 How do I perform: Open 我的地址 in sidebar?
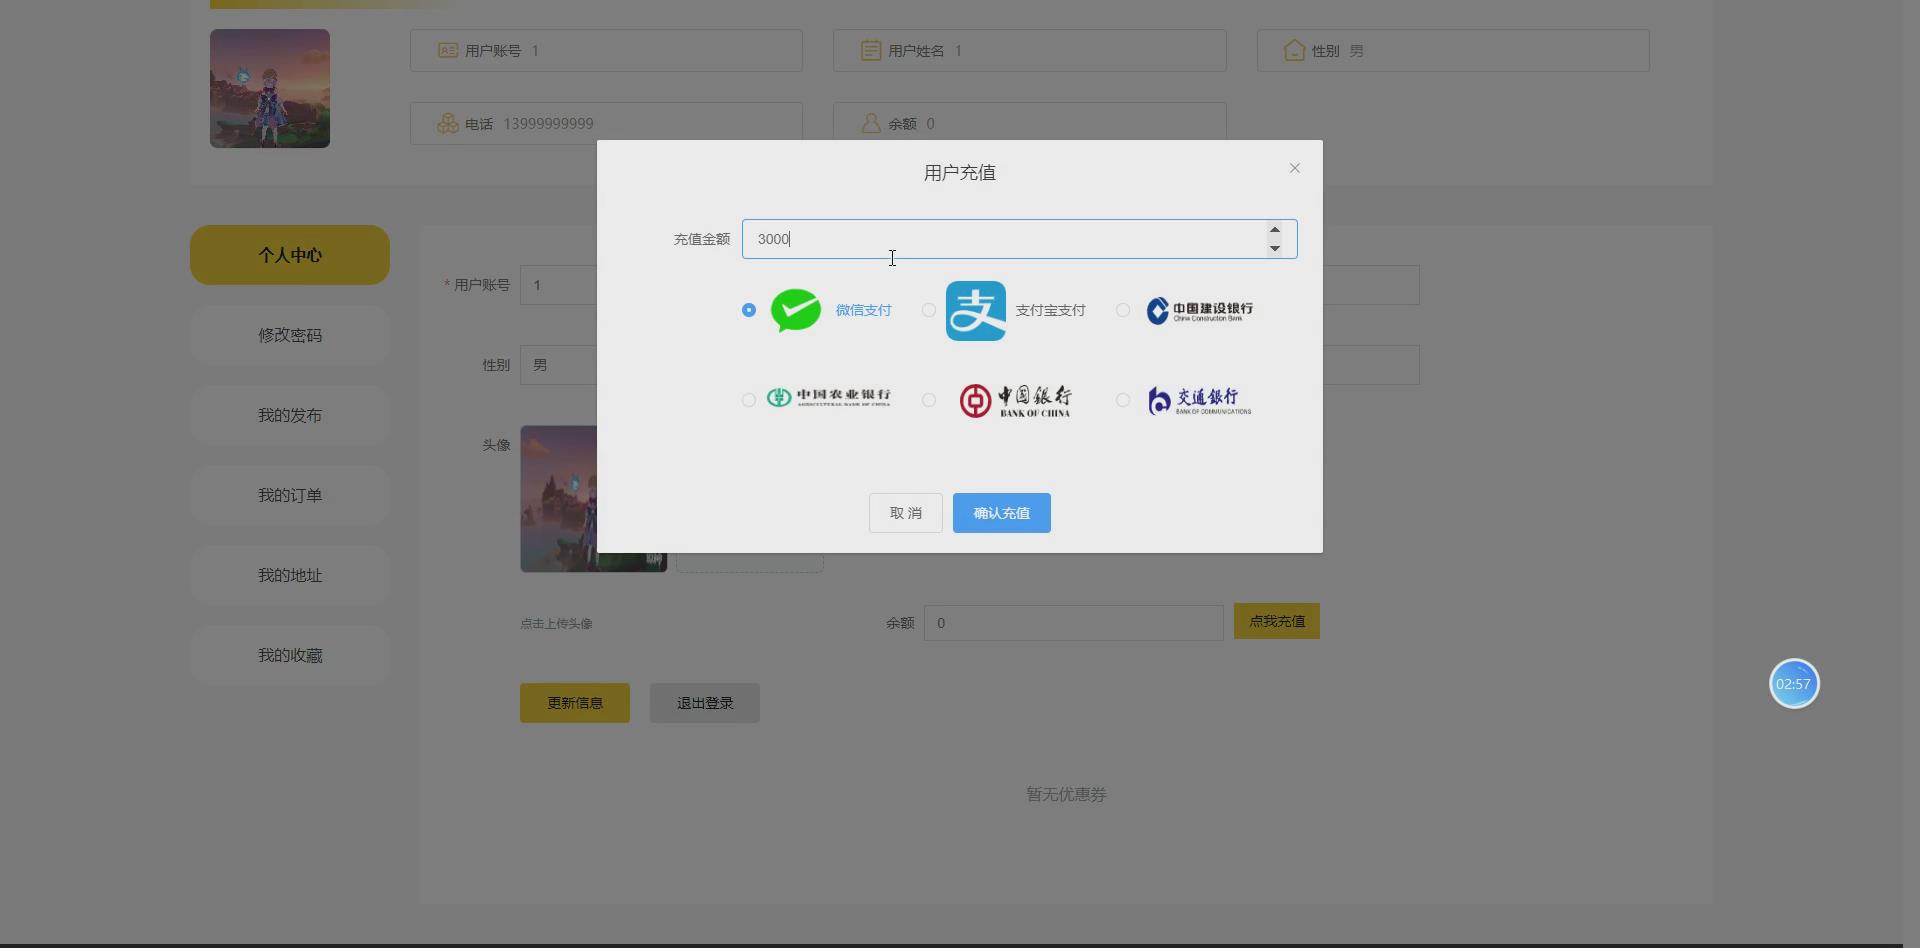pos(290,575)
